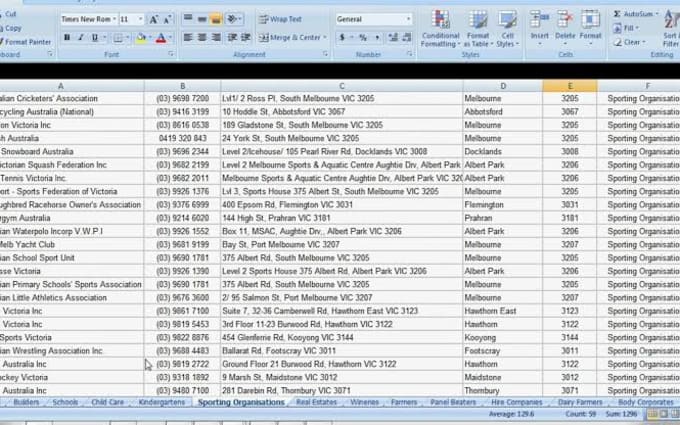Open the General number format combo box
The height and width of the screenshot is (425, 680).
click(373, 19)
